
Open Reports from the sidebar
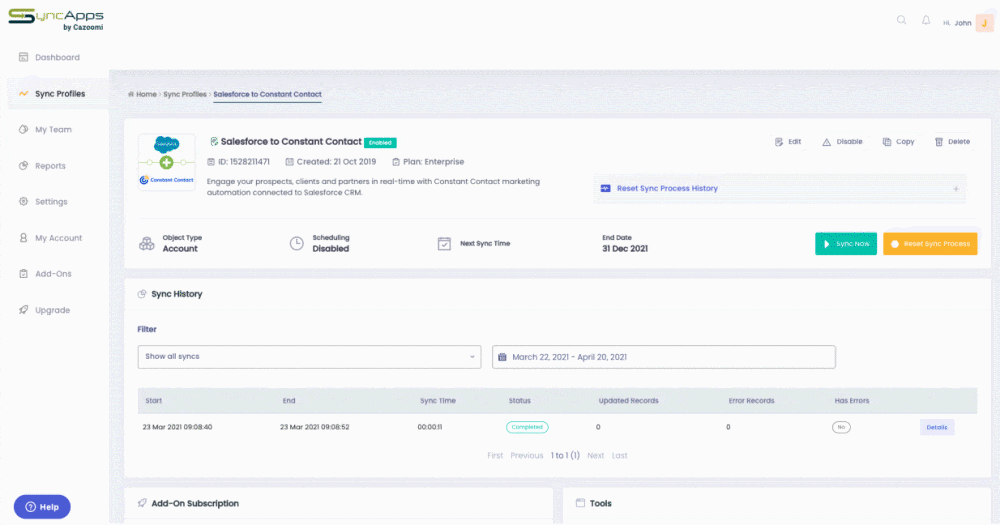click(x=42, y=166)
